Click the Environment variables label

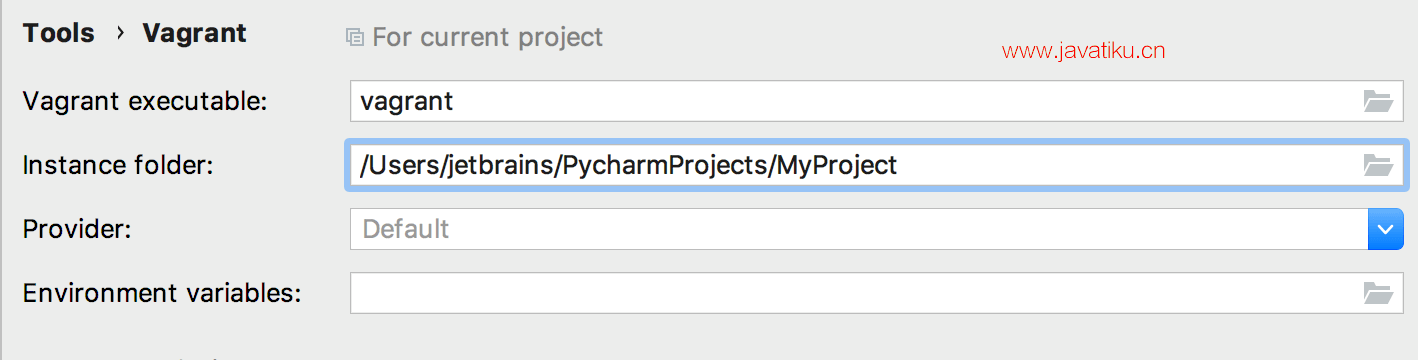tap(162, 293)
